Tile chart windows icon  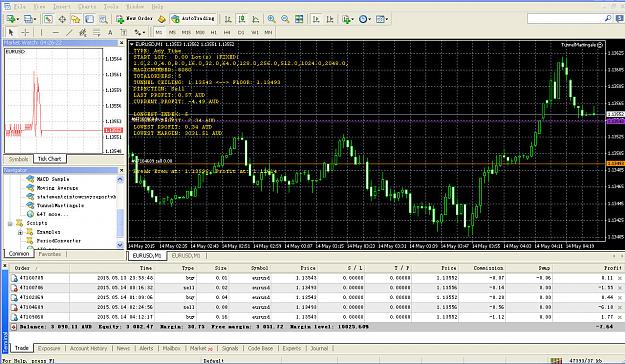pos(299,19)
